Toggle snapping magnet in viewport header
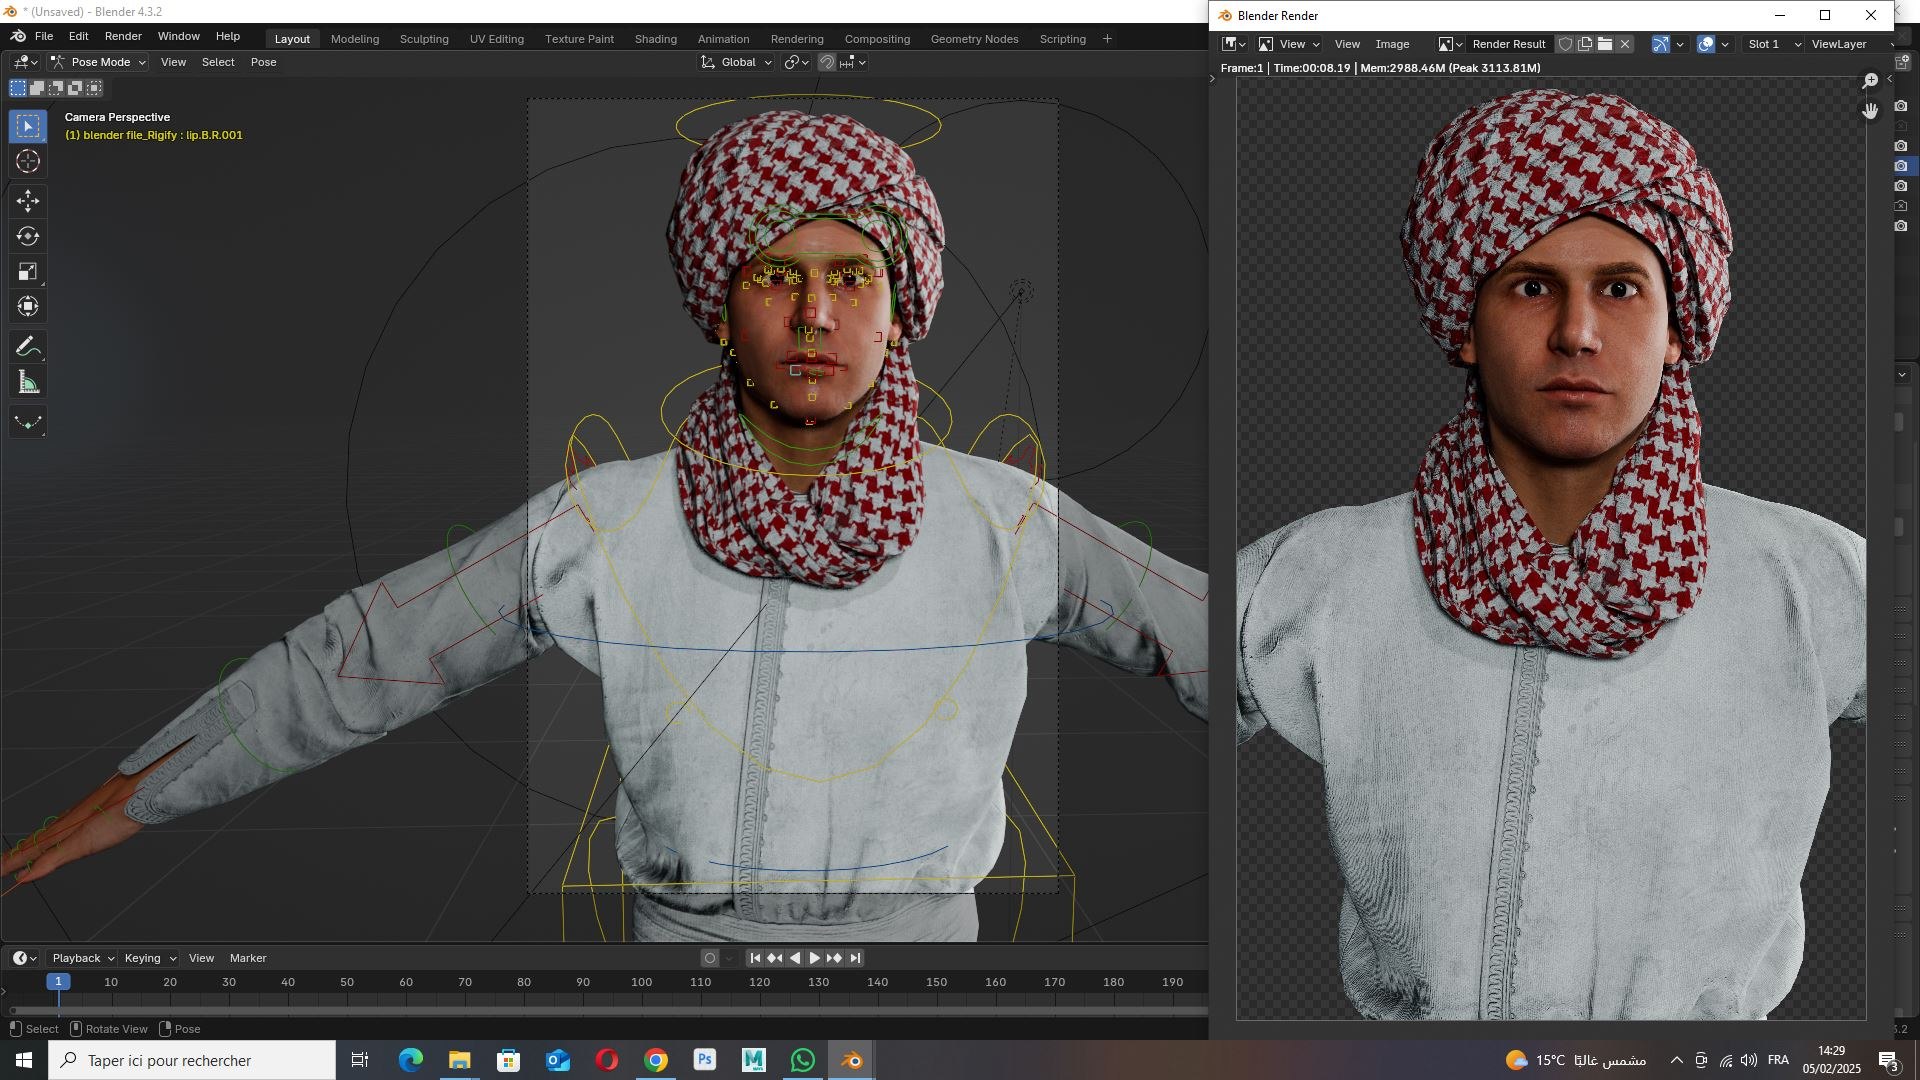The image size is (1920, 1080). click(827, 62)
